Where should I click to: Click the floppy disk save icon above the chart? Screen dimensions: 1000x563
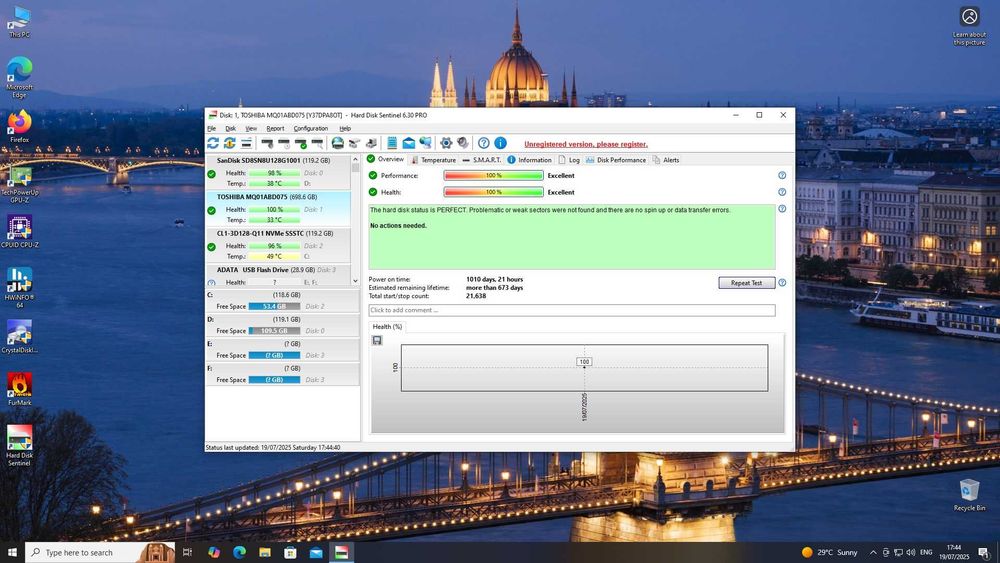click(376, 340)
